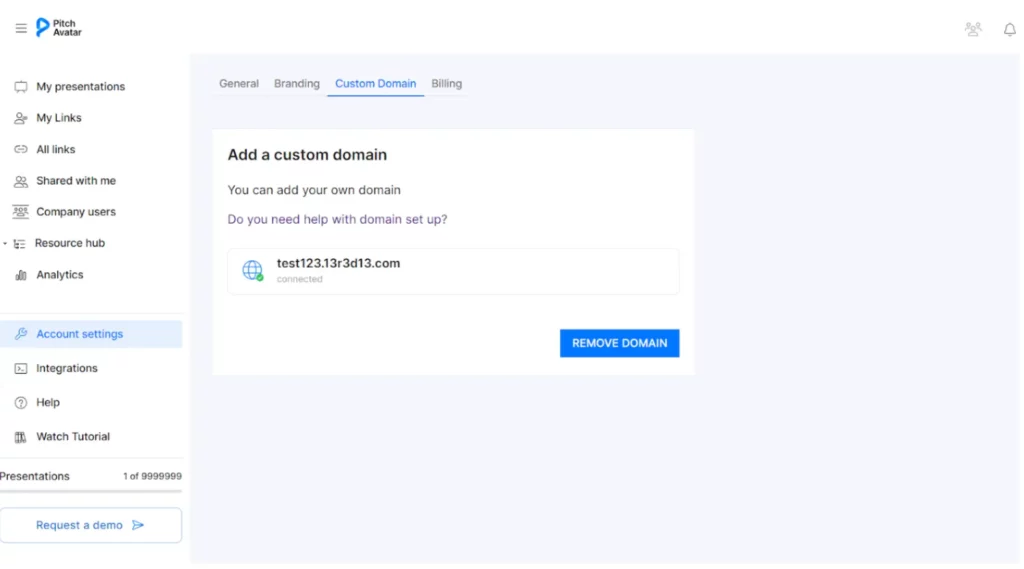The image size is (1024, 569).
Task: Open the hamburger menu icon
Action: click(21, 28)
